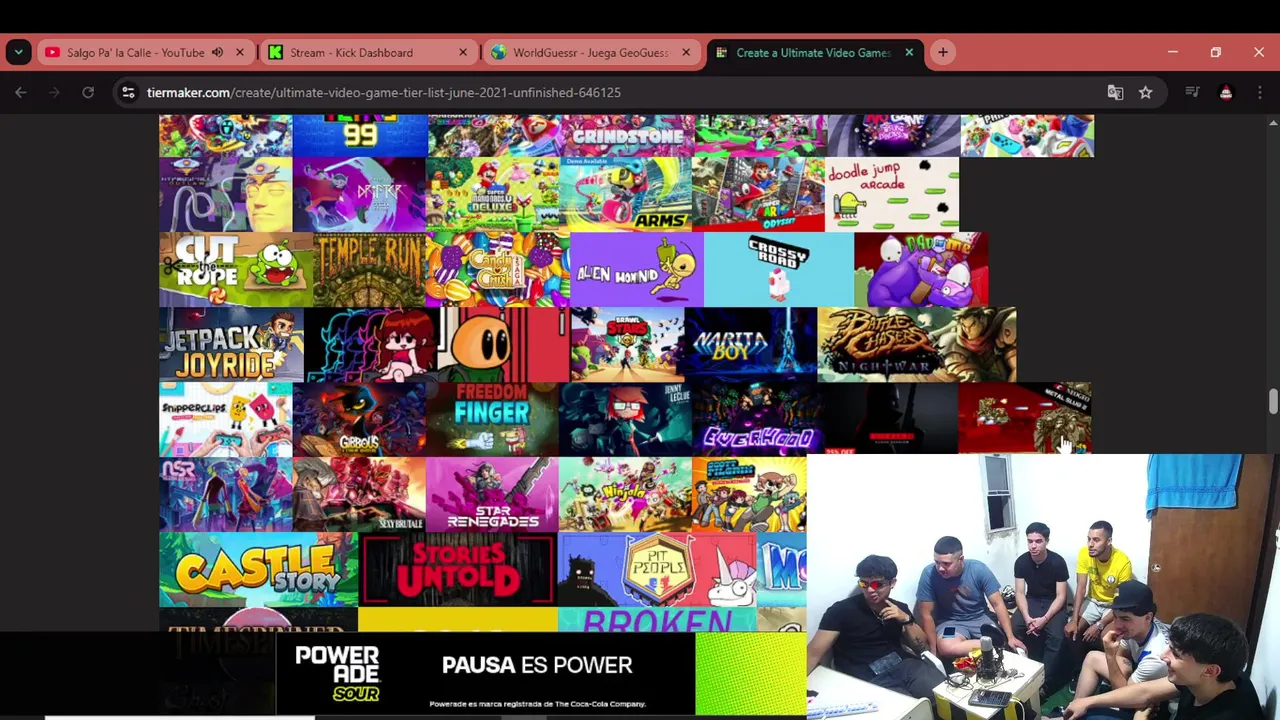Click the Powerade Sour banner ad
The height and width of the screenshot is (720, 1280).
[541, 674]
